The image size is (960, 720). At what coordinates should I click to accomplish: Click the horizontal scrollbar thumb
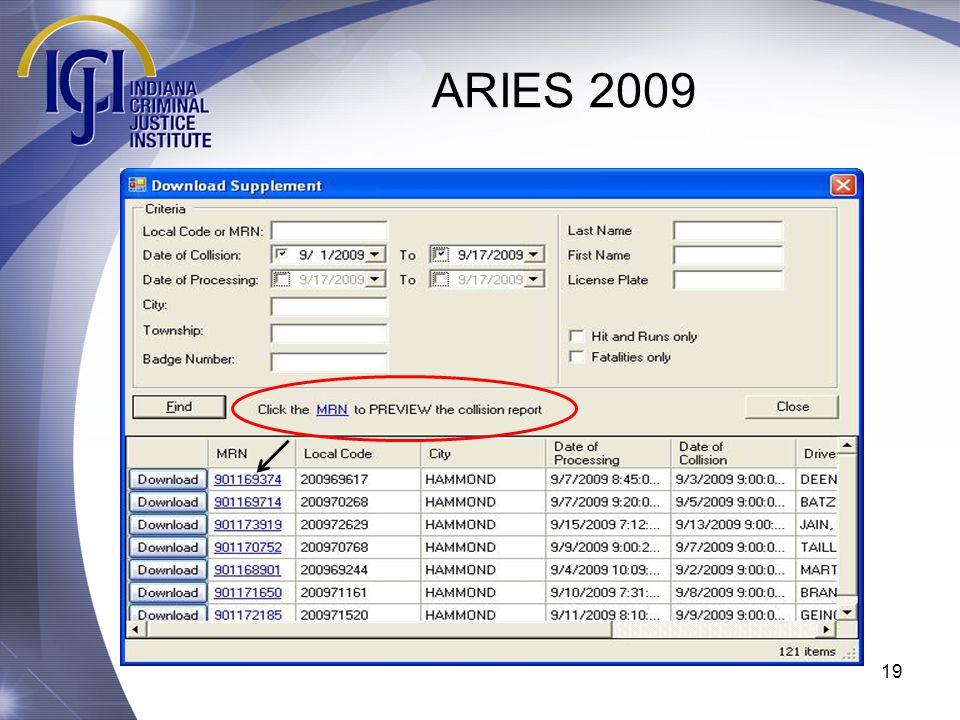tap(378, 629)
